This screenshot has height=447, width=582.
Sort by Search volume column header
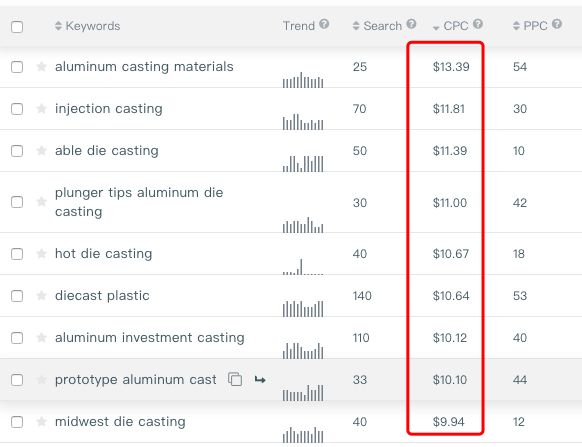pos(377,26)
